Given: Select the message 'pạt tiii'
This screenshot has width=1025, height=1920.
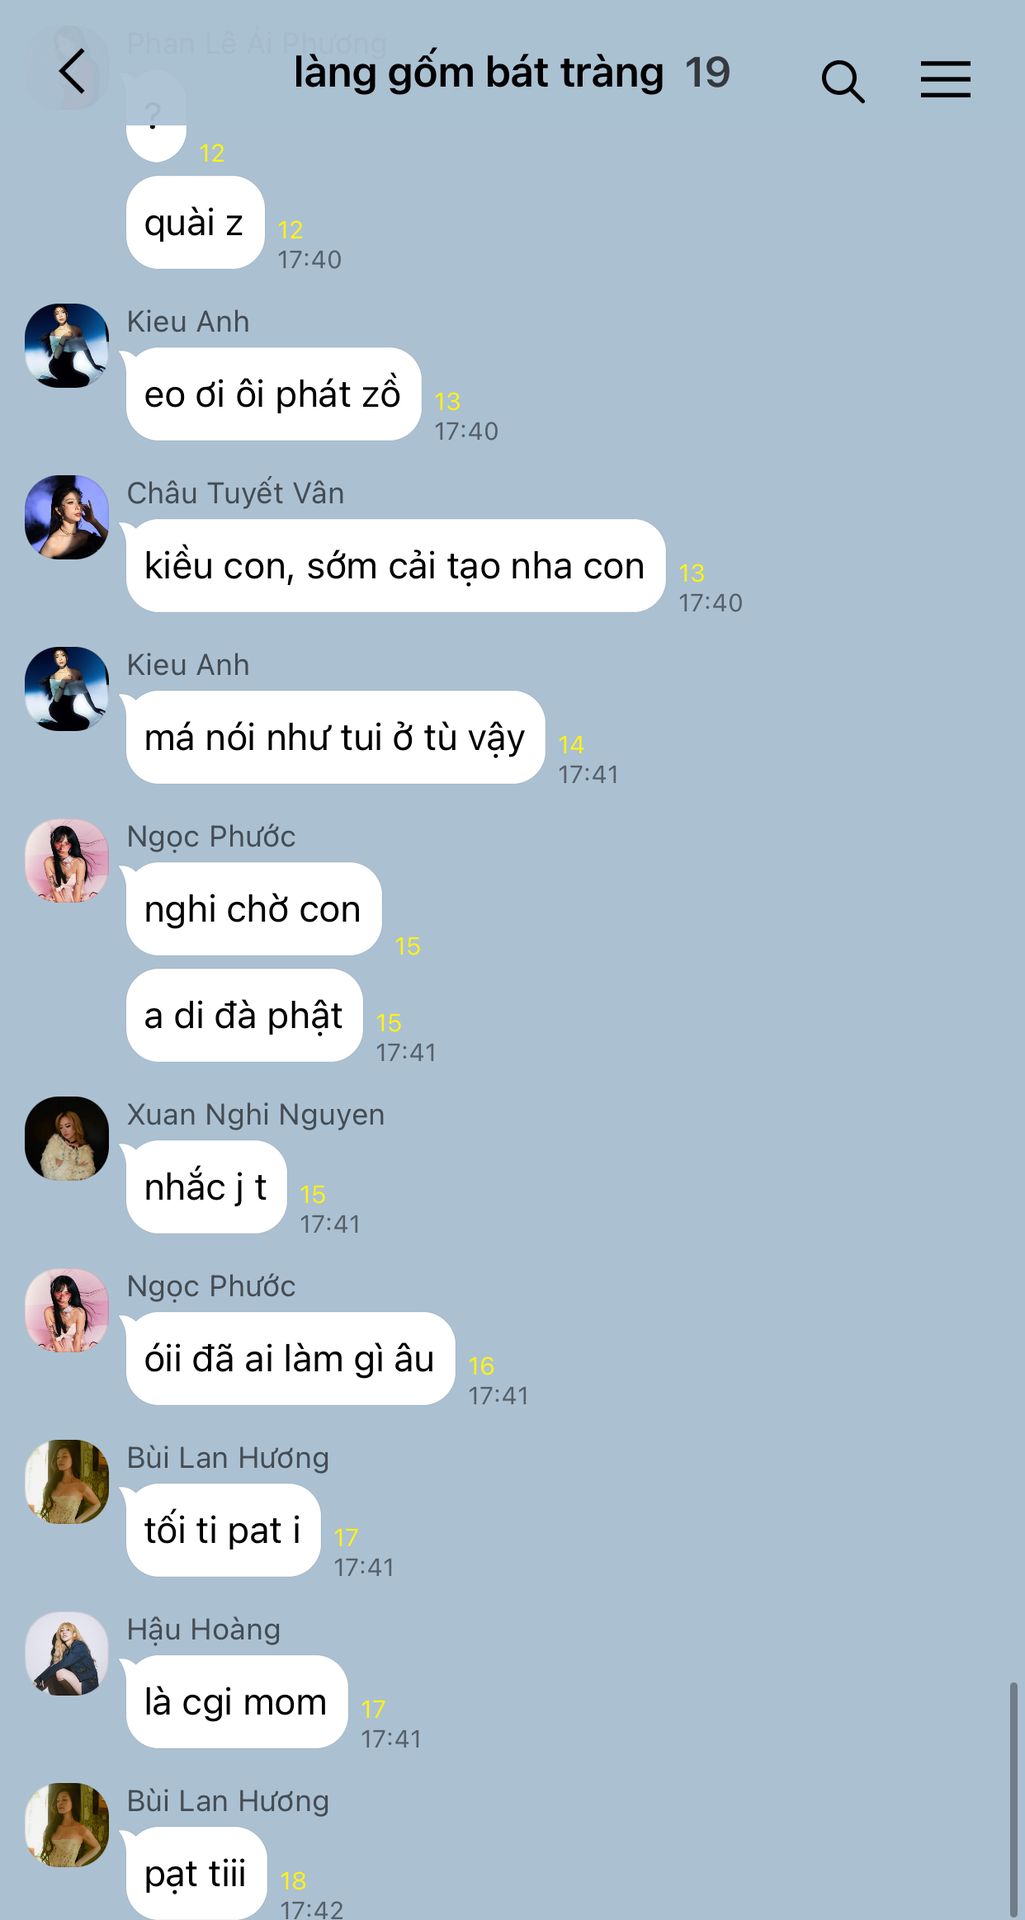Looking at the screenshot, I should pyautogui.click(x=196, y=1873).
